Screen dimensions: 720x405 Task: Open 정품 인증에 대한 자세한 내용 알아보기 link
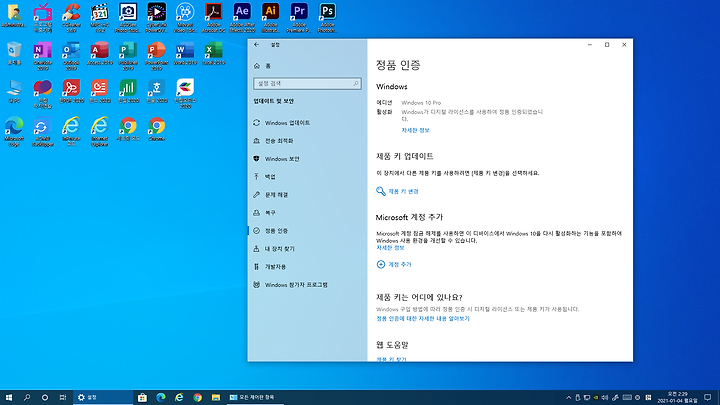[423, 319]
